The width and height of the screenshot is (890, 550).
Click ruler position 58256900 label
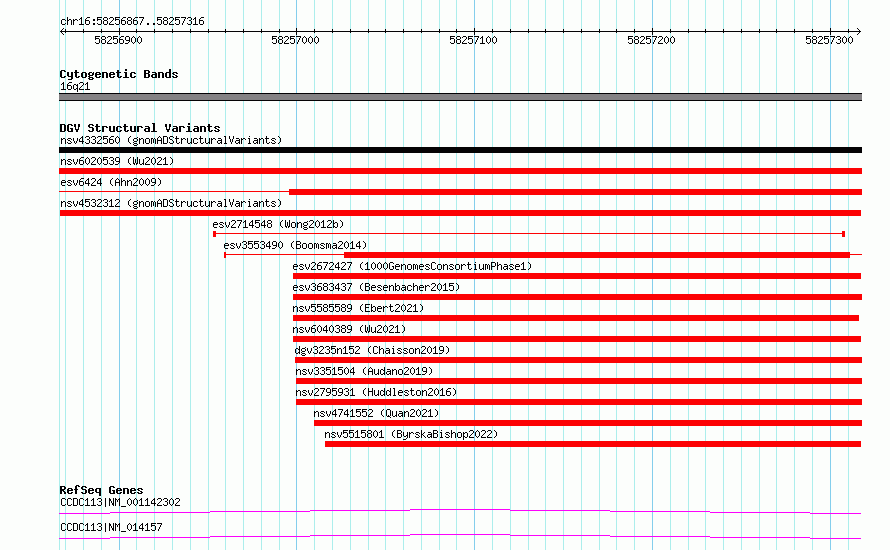[118, 40]
